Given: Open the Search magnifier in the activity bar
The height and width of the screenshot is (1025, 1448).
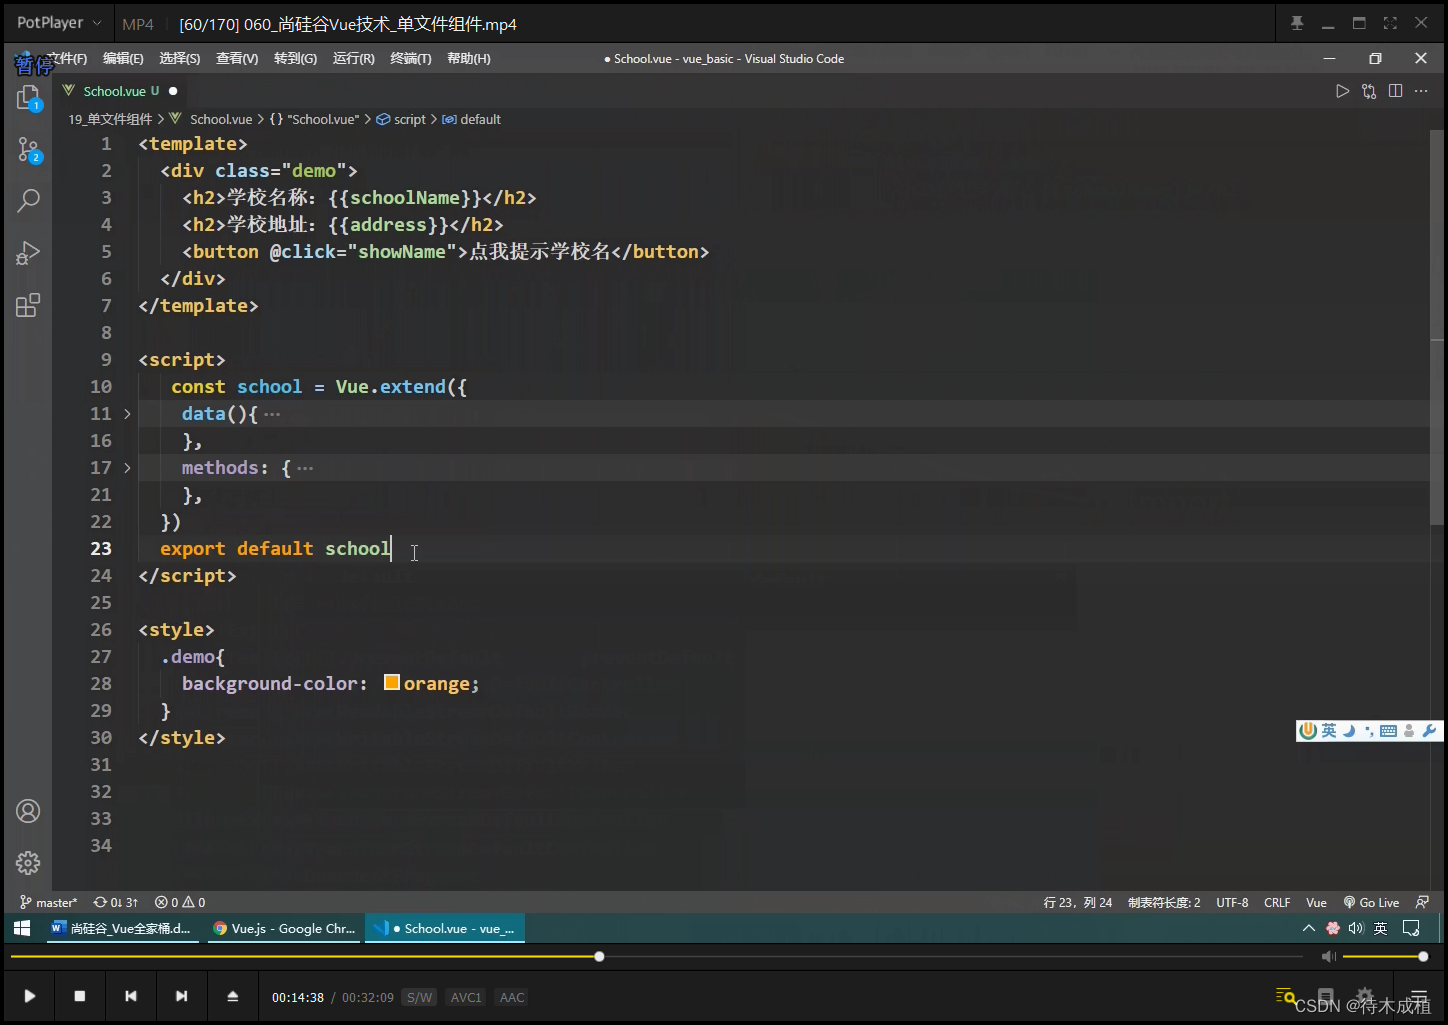Looking at the screenshot, I should click(x=28, y=200).
